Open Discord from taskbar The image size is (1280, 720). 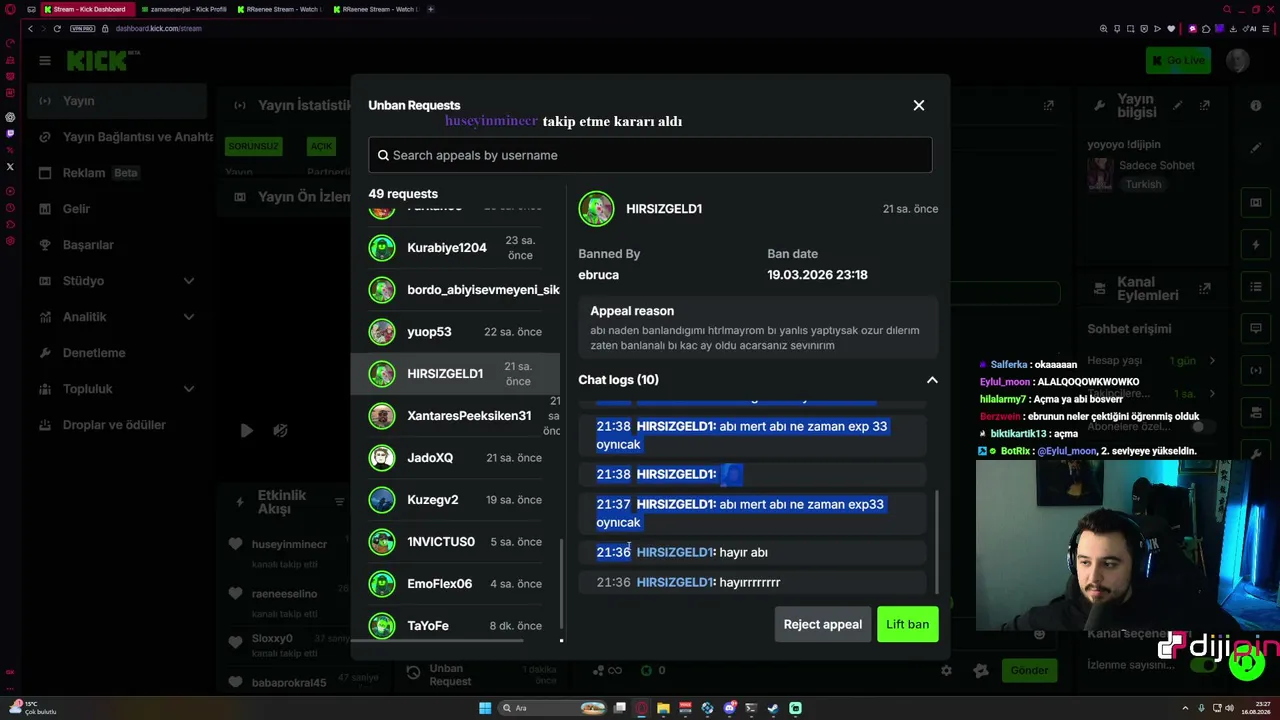[729, 708]
